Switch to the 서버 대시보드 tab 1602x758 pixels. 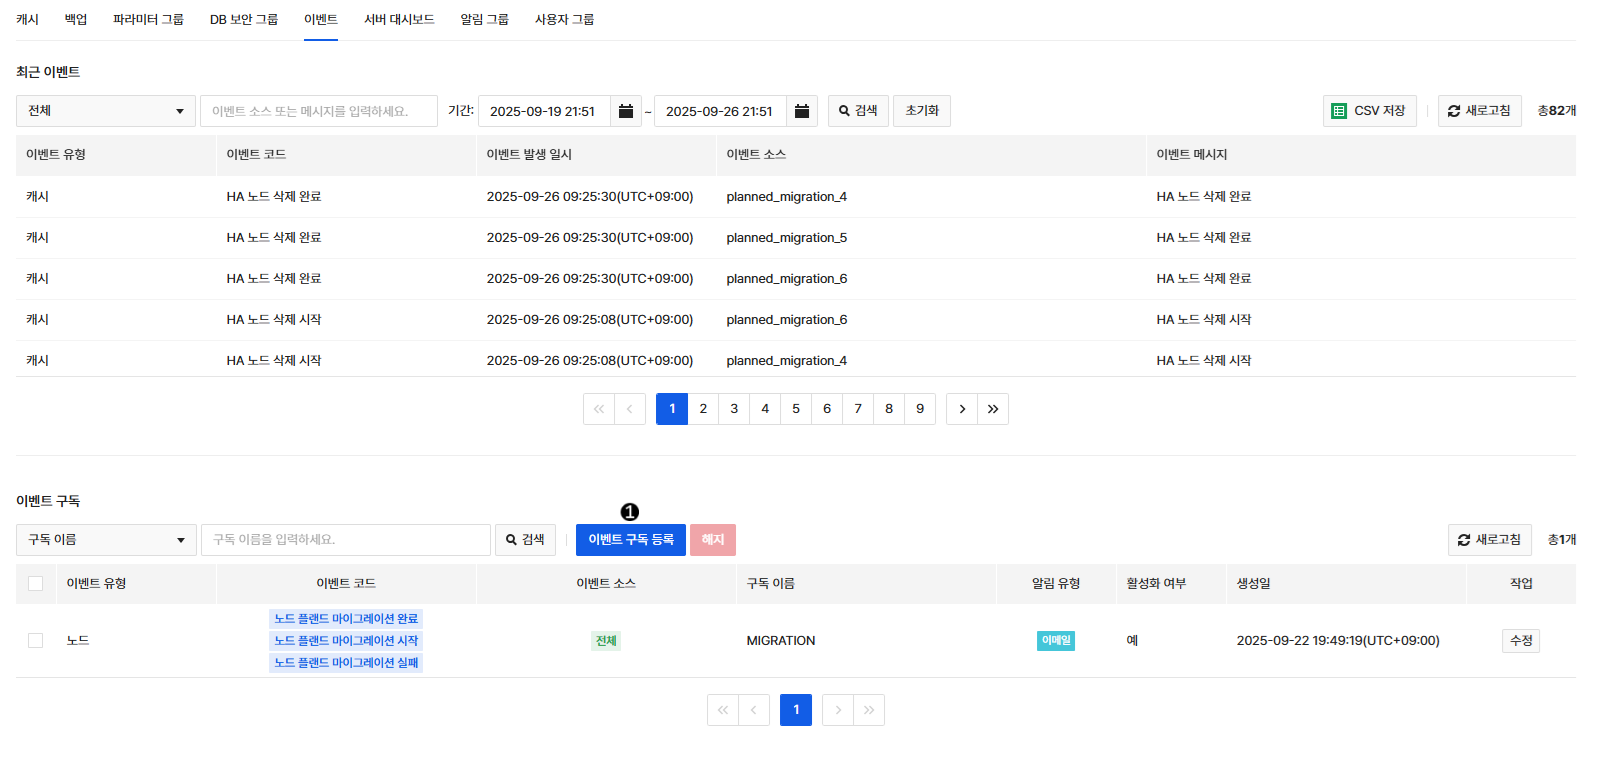[399, 20]
